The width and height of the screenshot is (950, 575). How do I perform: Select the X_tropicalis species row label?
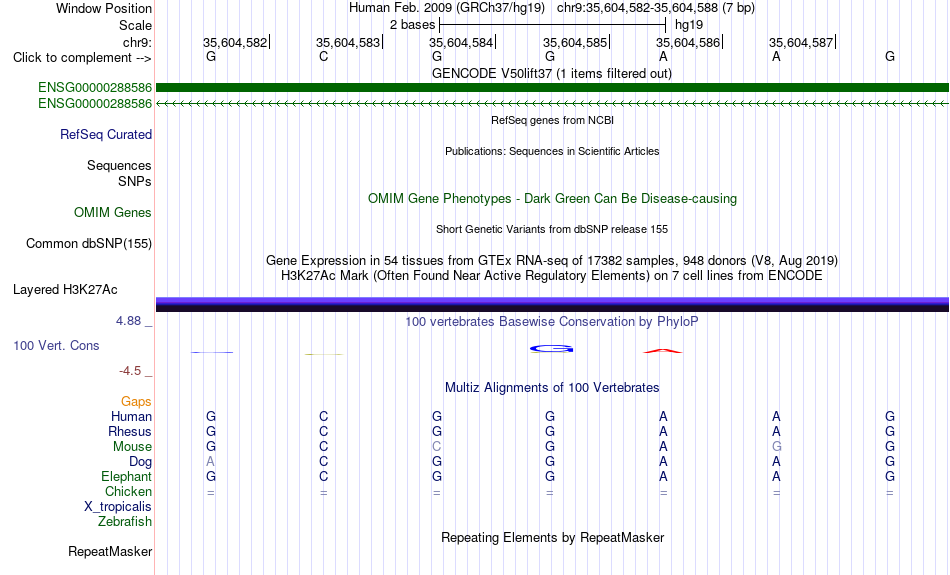click(x=118, y=507)
